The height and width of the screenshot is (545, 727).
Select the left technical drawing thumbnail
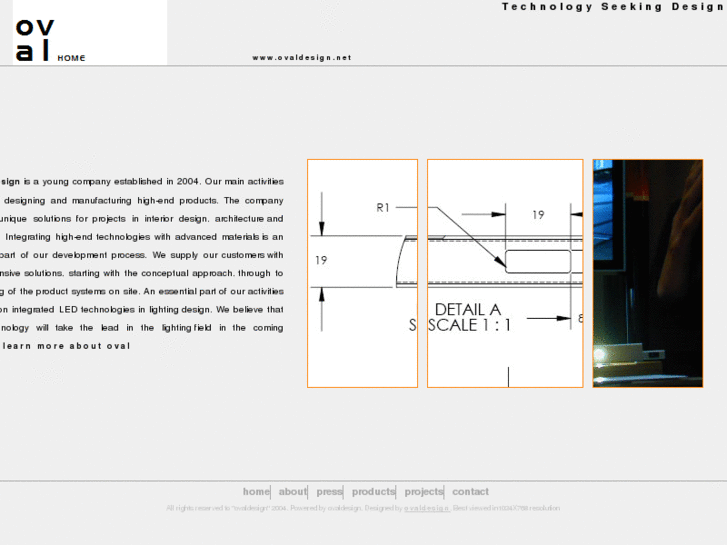tap(363, 273)
